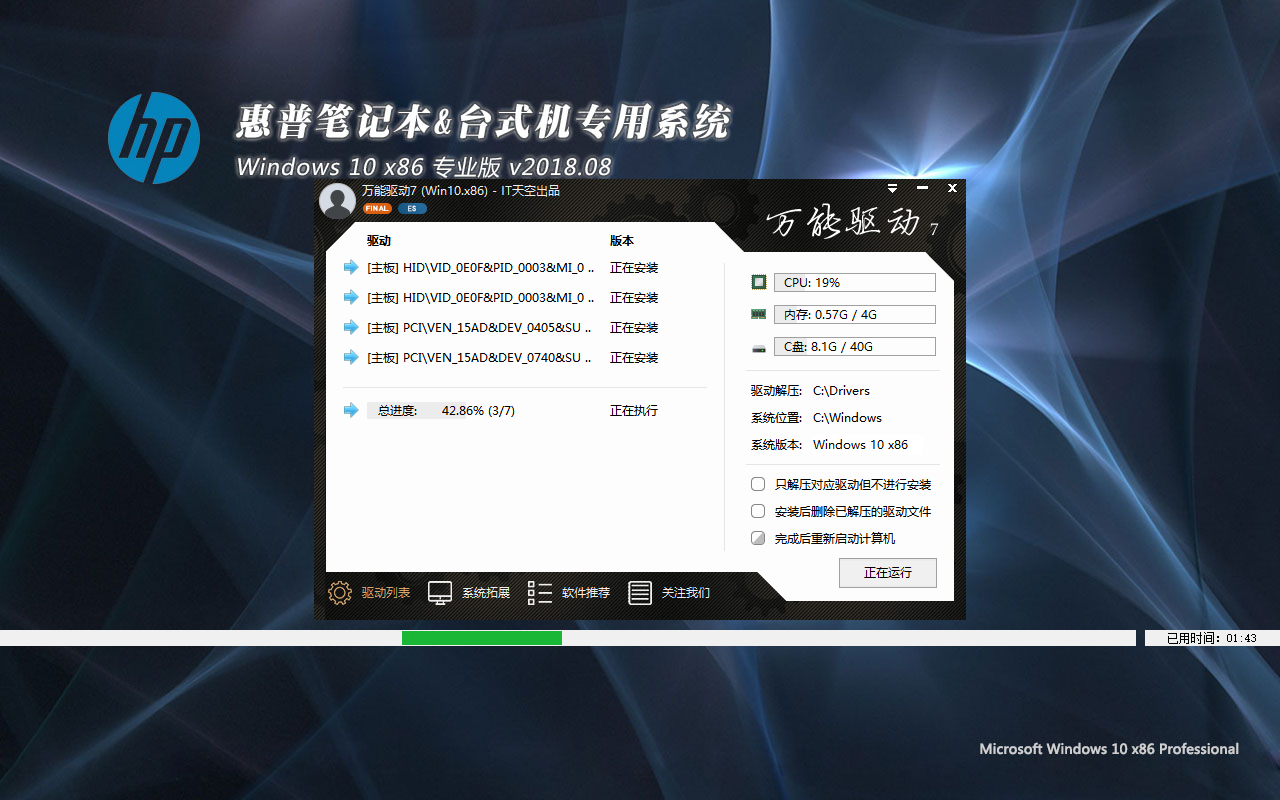The image size is (1280, 800).
Task: Click arrow icon beside PCI\VEN_15AD&DEV_0405 row
Action: pos(351,327)
